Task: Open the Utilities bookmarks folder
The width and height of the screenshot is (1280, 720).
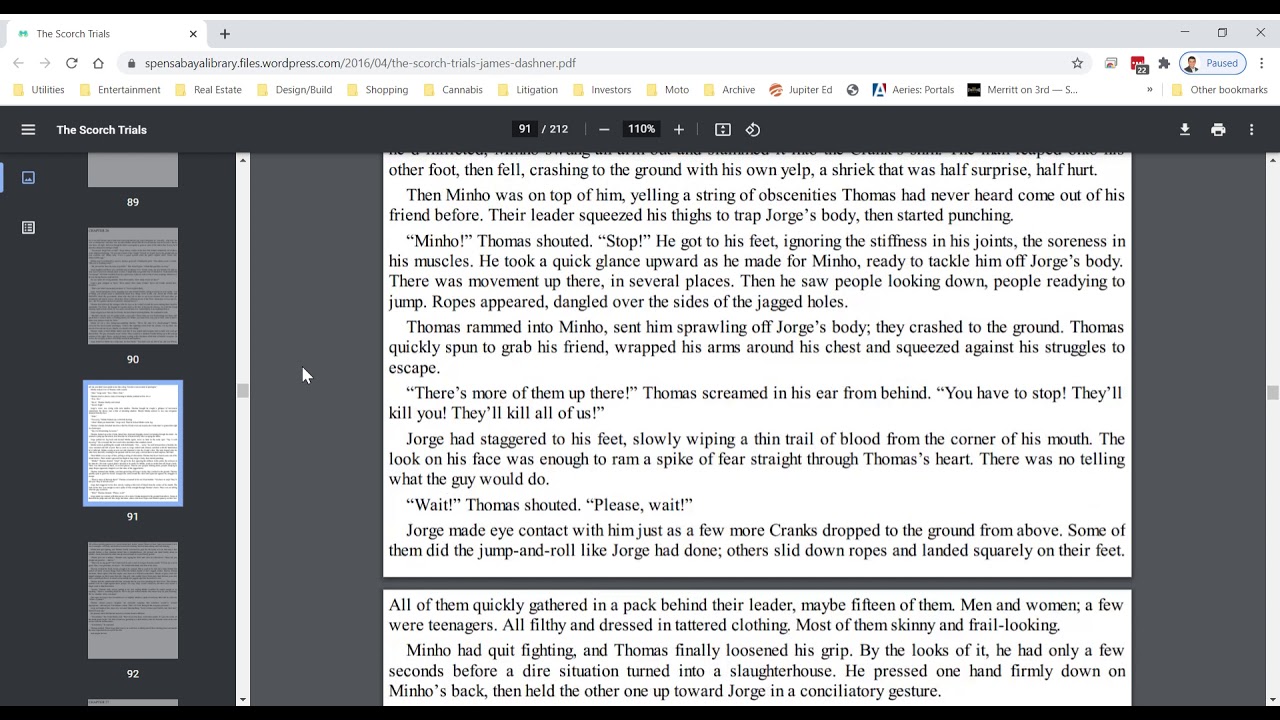Action: pyautogui.click(x=39, y=90)
